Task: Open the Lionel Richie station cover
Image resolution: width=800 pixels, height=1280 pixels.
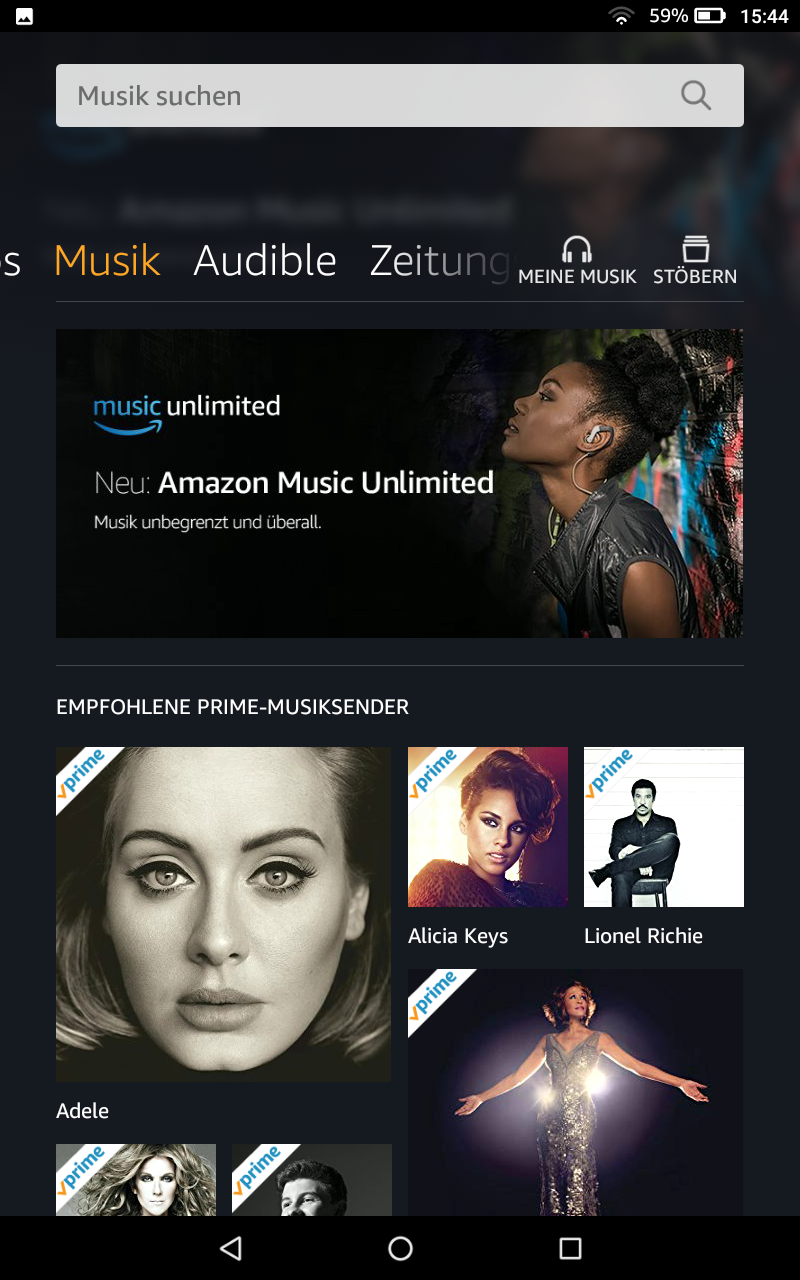Action: [x=664, y=827]
